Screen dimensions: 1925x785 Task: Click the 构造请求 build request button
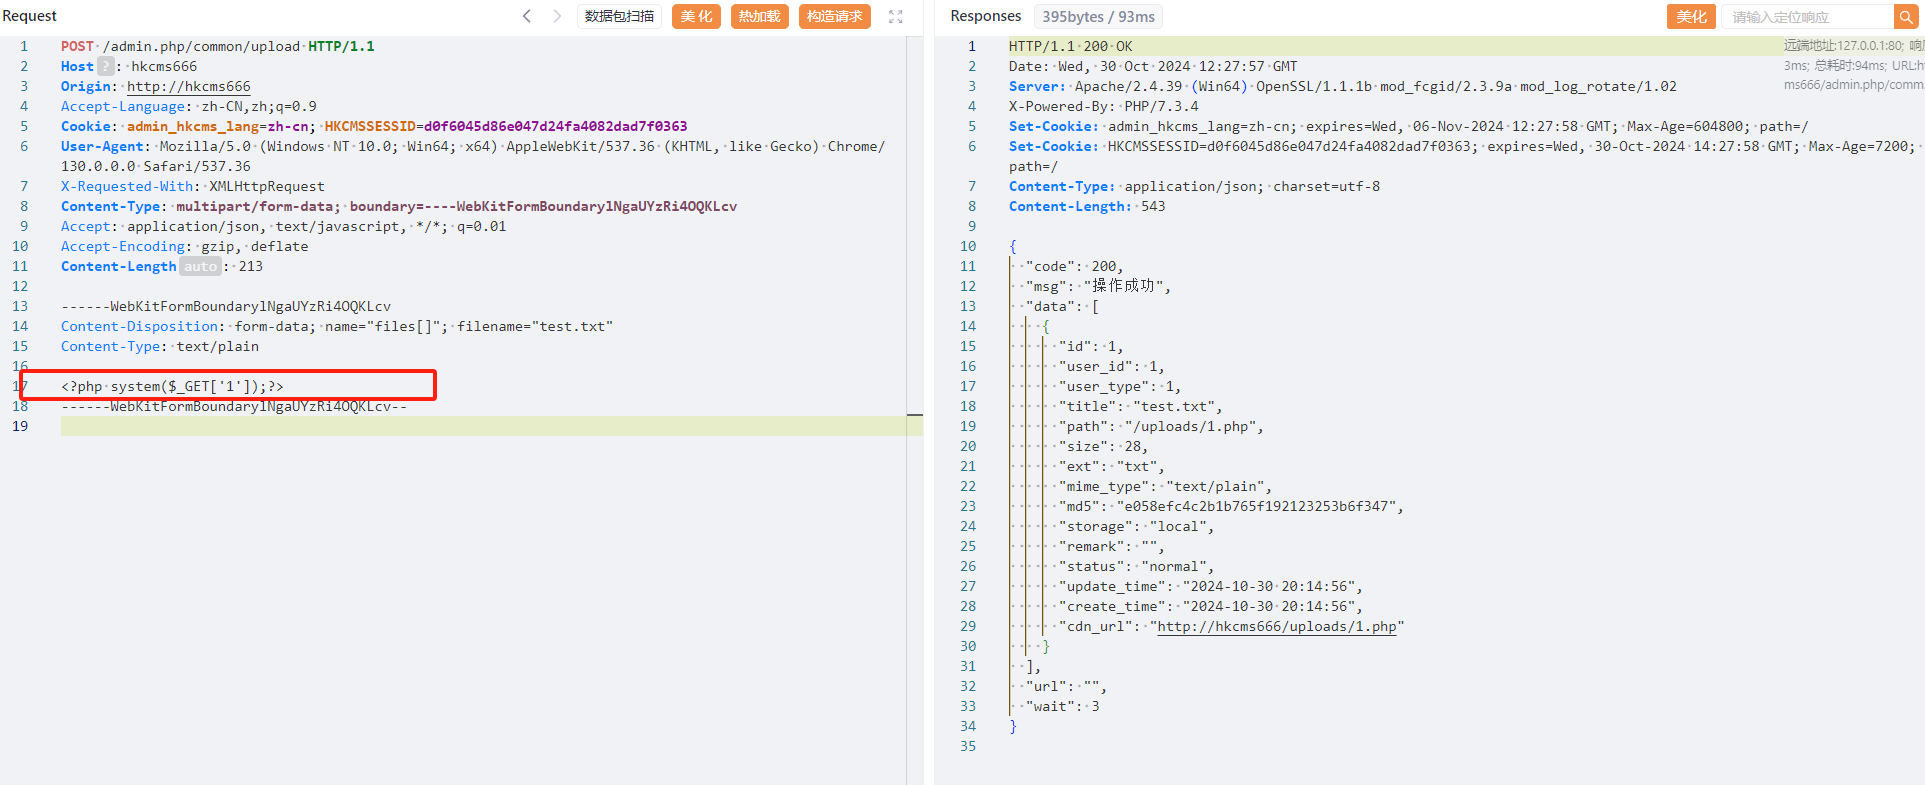pyautogui.click(x=834, y=16)
